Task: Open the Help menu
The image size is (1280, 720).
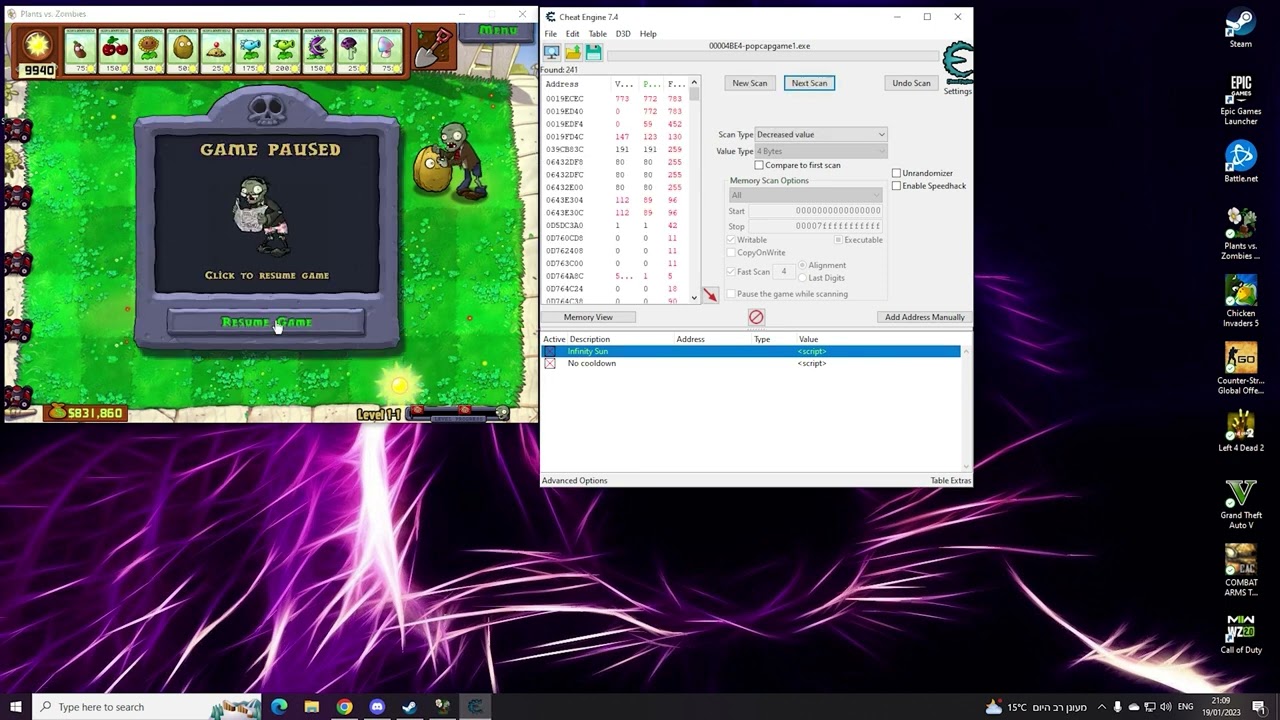Action: [x=648, y=34]
